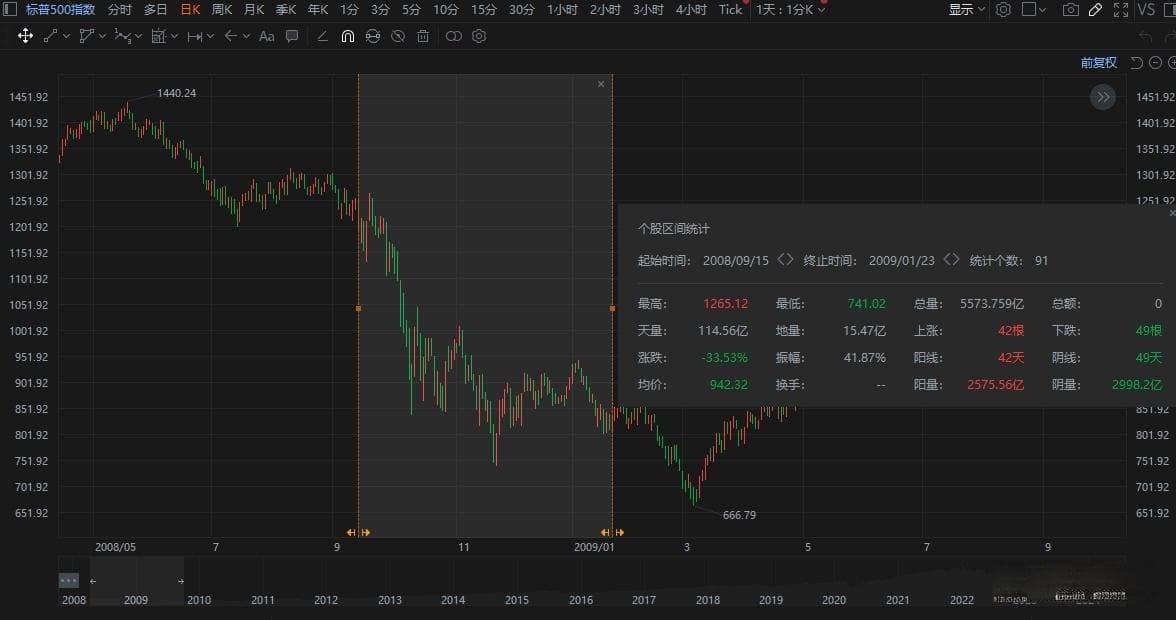The width and height of the screenshot is (1176, 620).
Task: Open chart settings gear in top bar
Action: (1004, 9)
